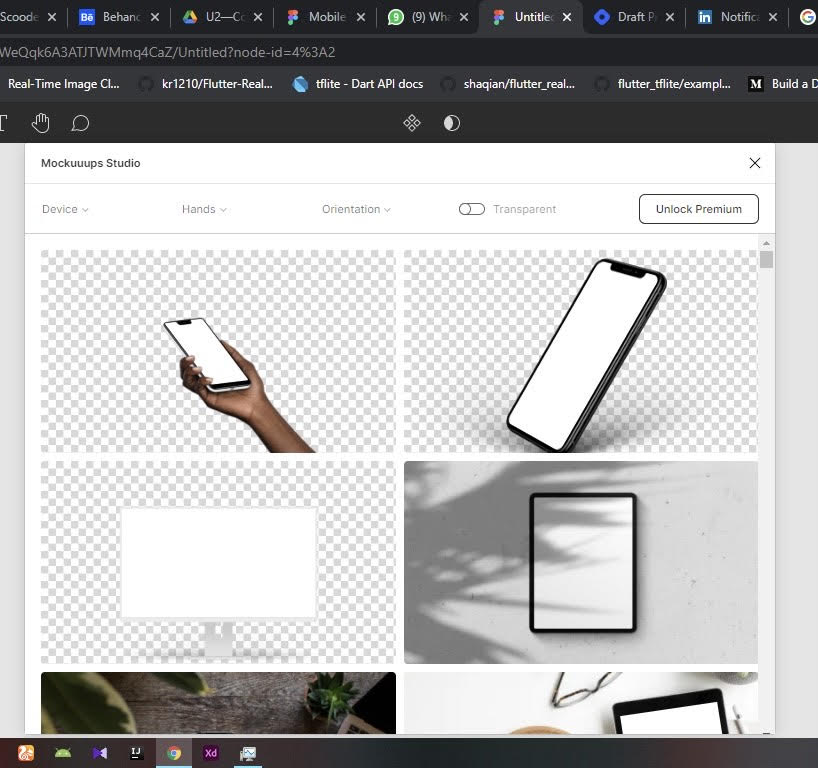The height and width of the screenshot is (768, 818).
Task: Select the wooden table plant mockup
Action: tap(218, 703)
